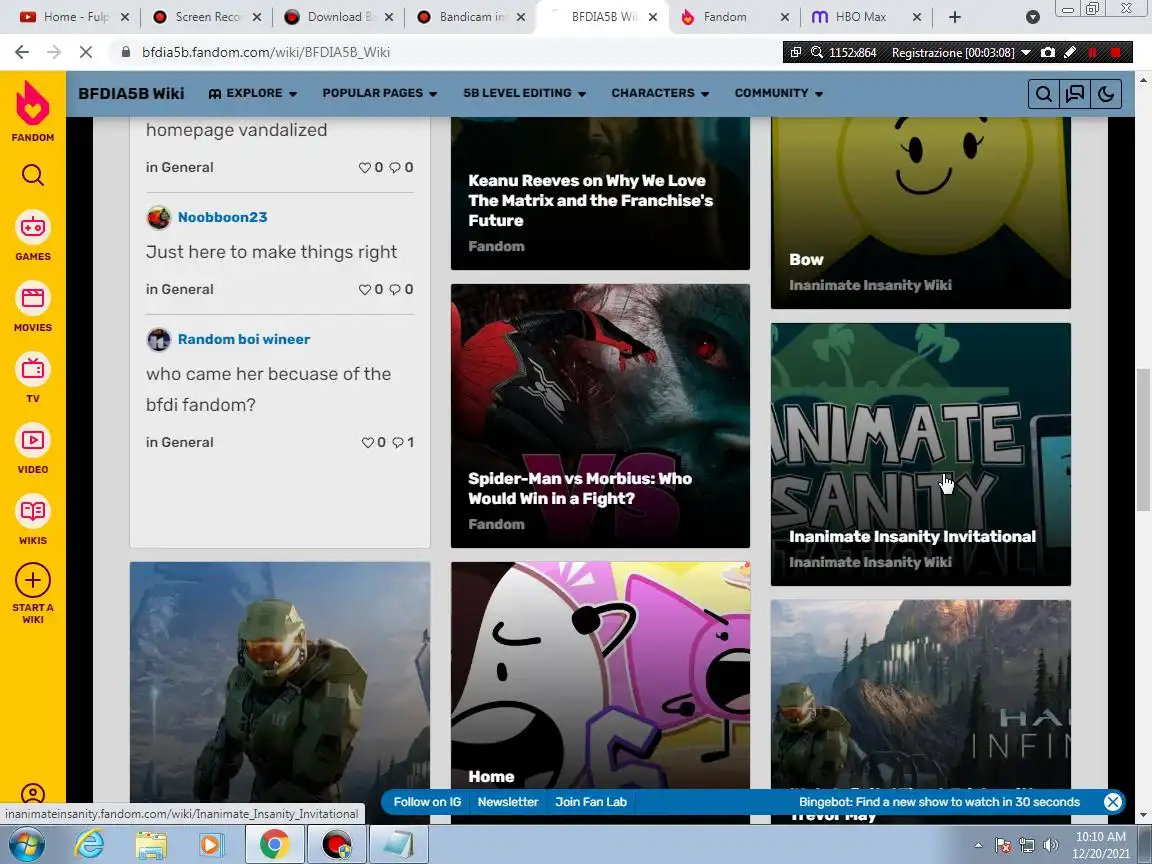Expand the Characters menu
Screen dimensions: 1152x864
point(660,93)
